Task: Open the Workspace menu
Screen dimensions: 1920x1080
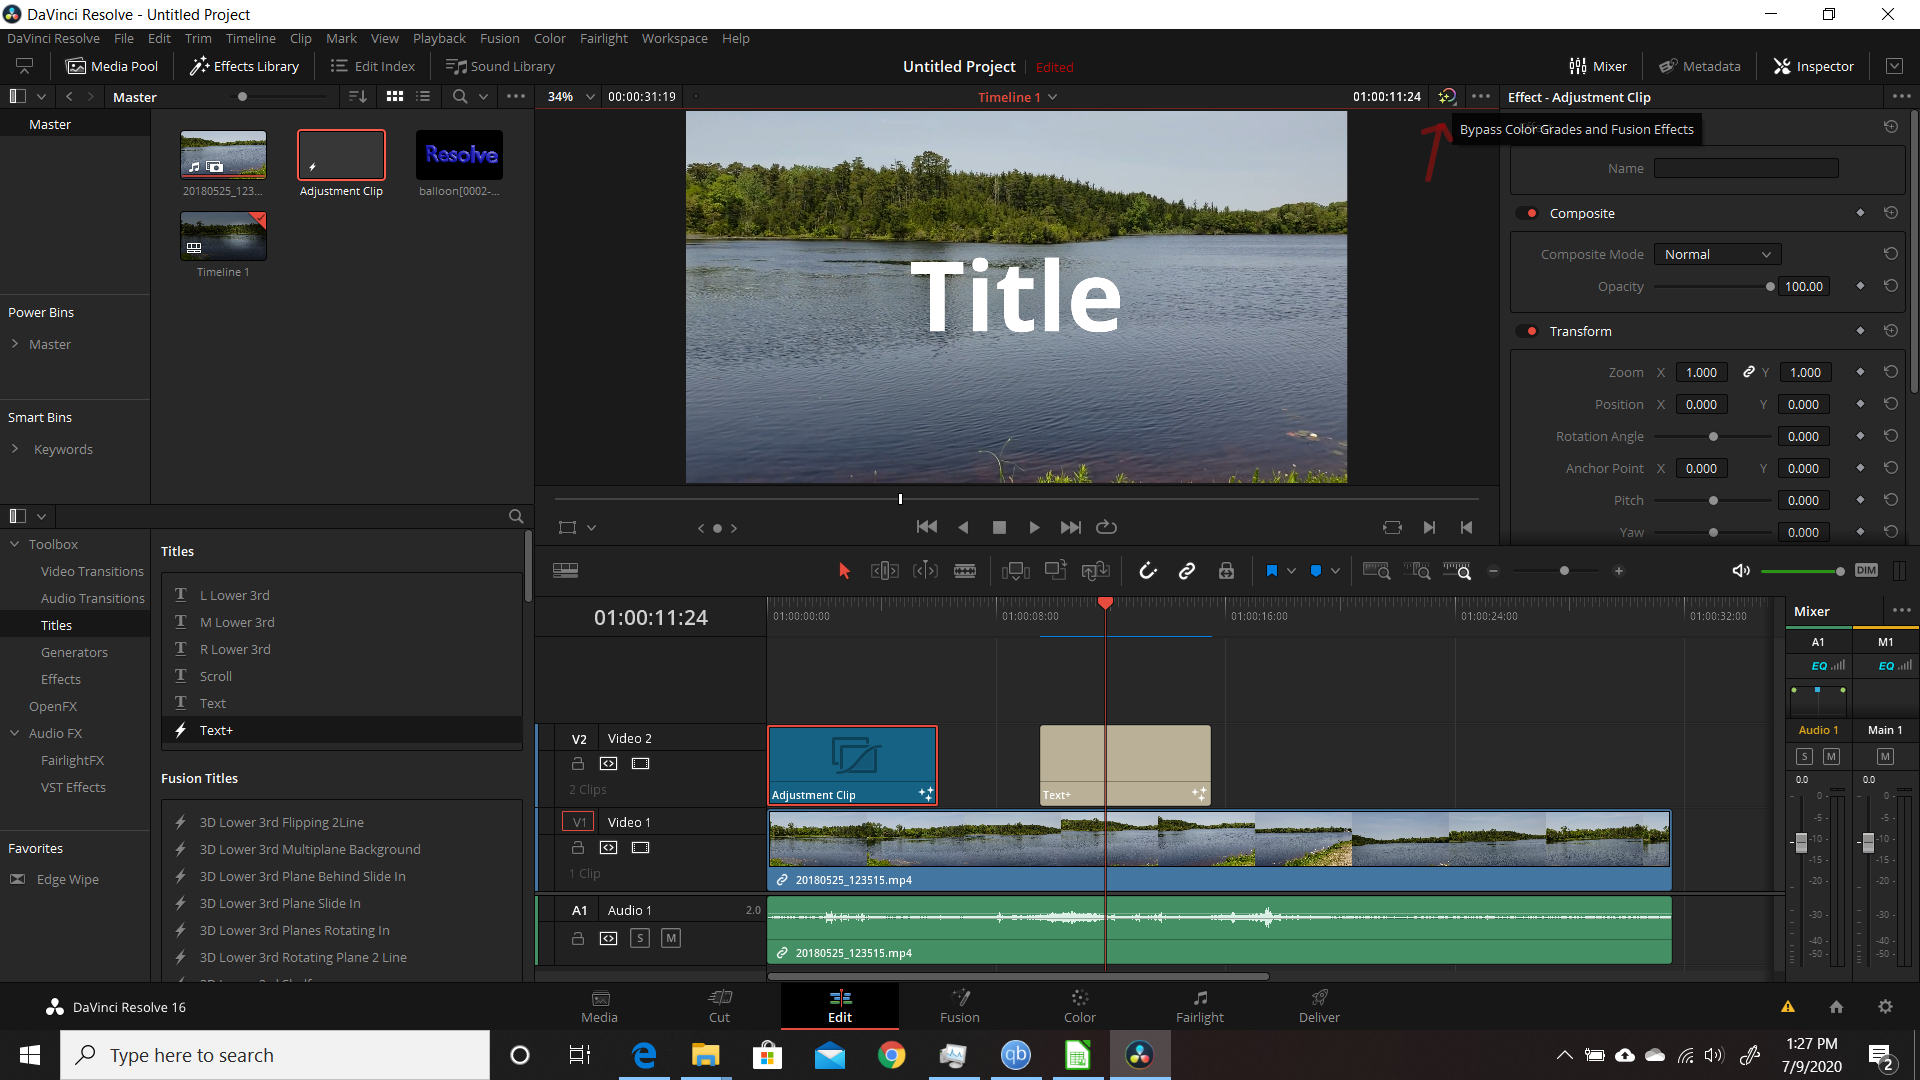Action: pos(674,38)
